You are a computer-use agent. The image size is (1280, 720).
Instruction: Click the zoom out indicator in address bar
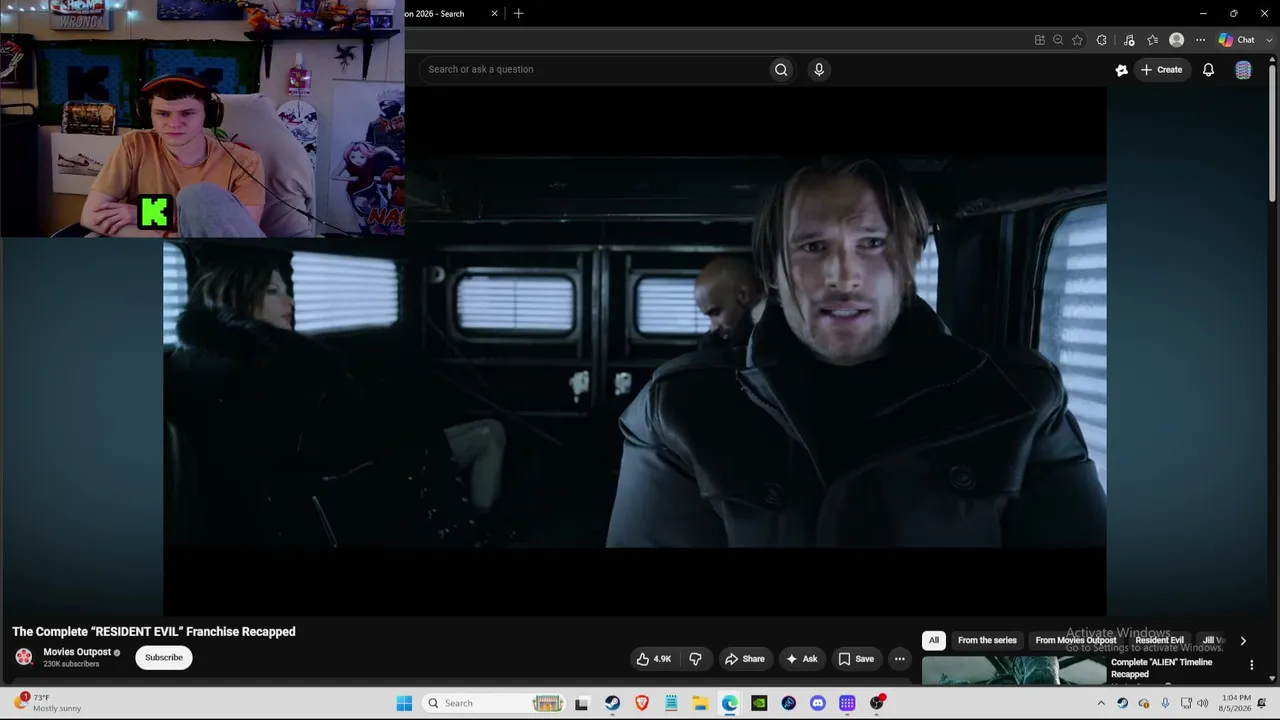1058,40
